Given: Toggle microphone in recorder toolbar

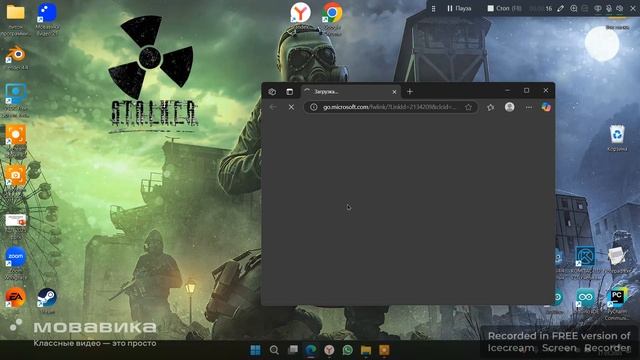Looking at the screenshot, I should click(x=609, y=8).
